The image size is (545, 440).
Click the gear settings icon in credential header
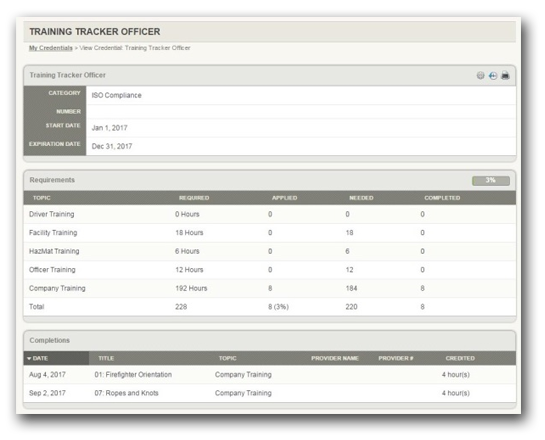[x=480, y=75]
